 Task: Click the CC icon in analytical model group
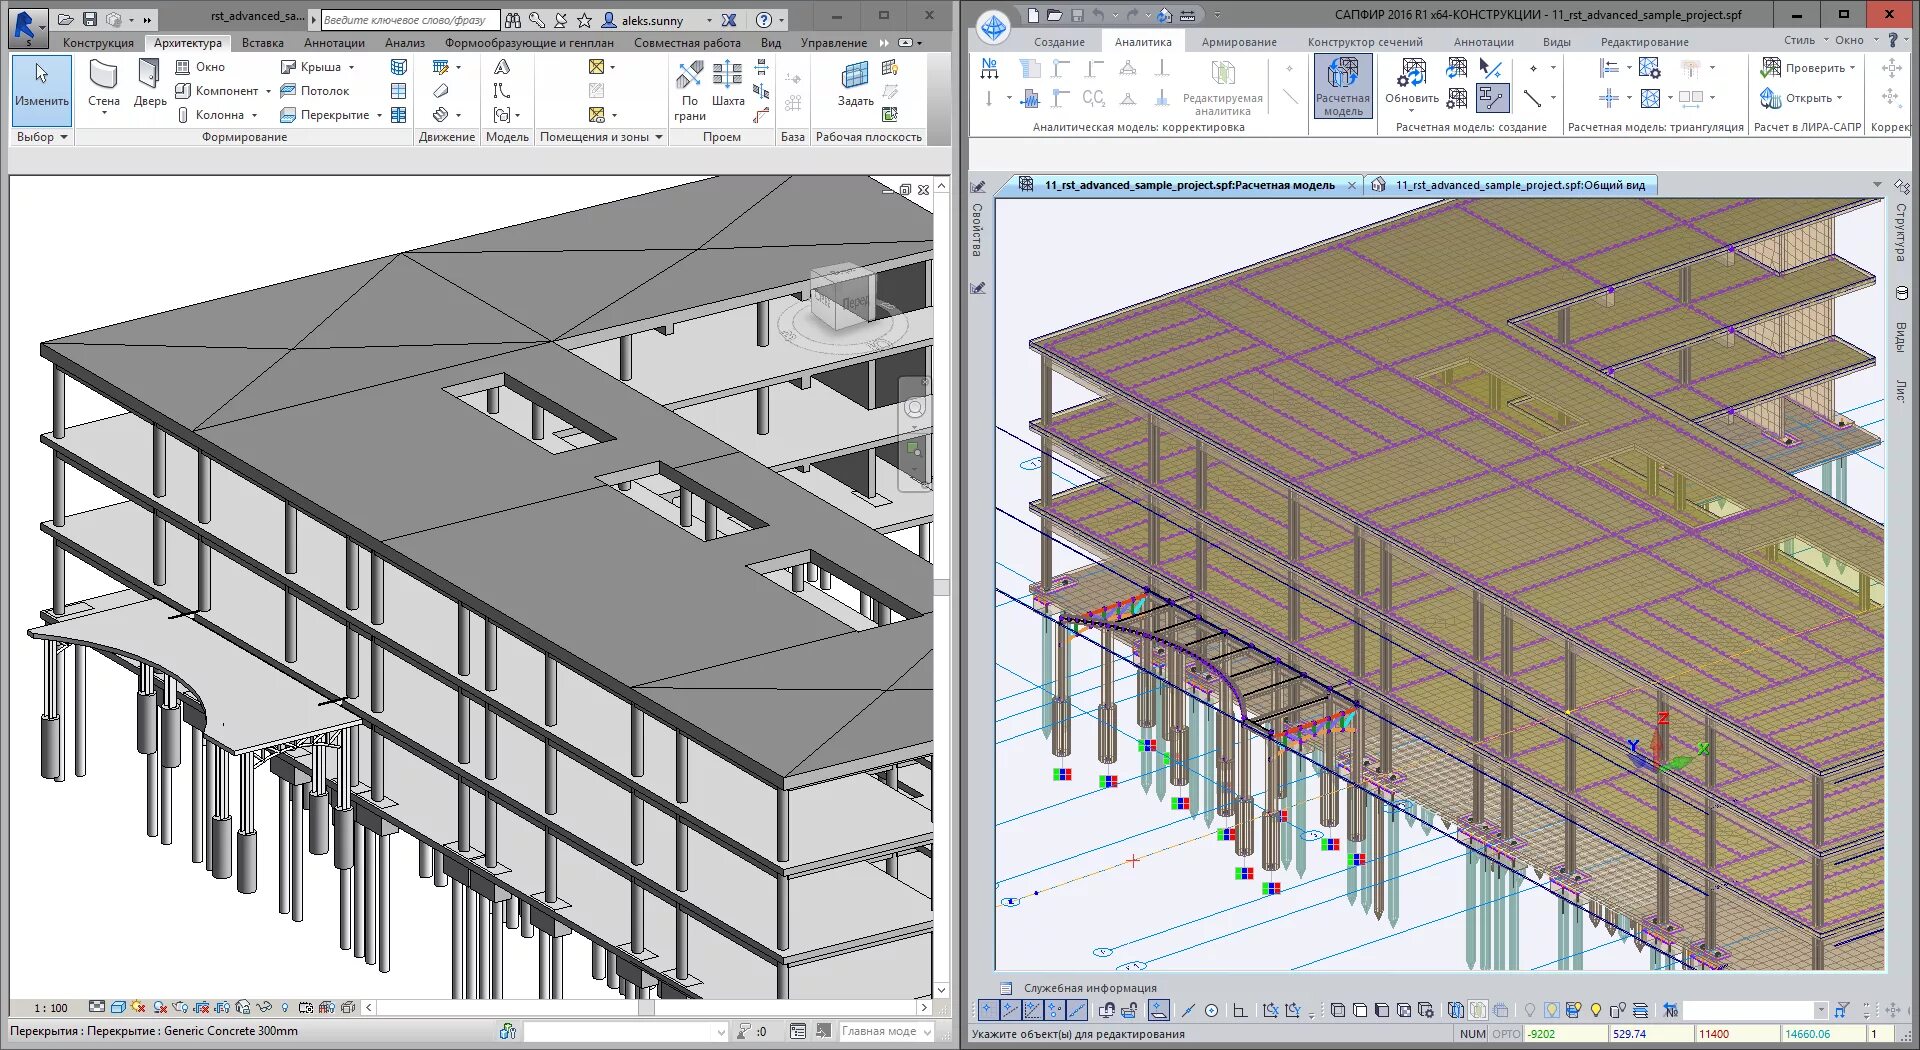coord(1093,98)
